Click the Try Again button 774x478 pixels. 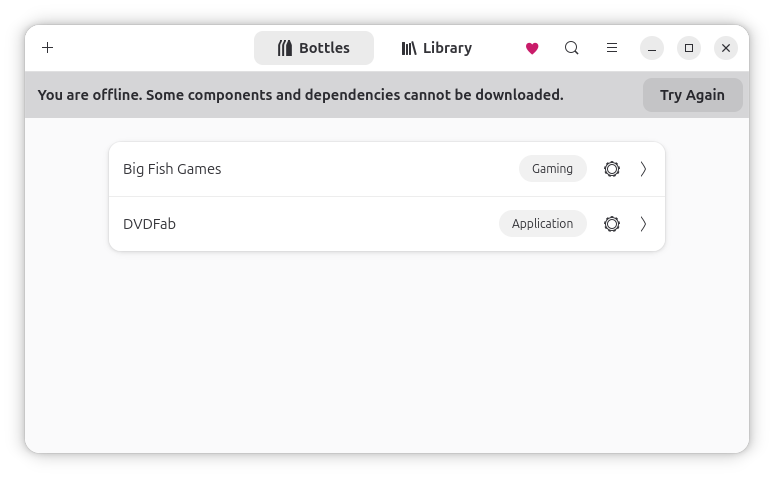pyautogui.click(x=693, y=95)
